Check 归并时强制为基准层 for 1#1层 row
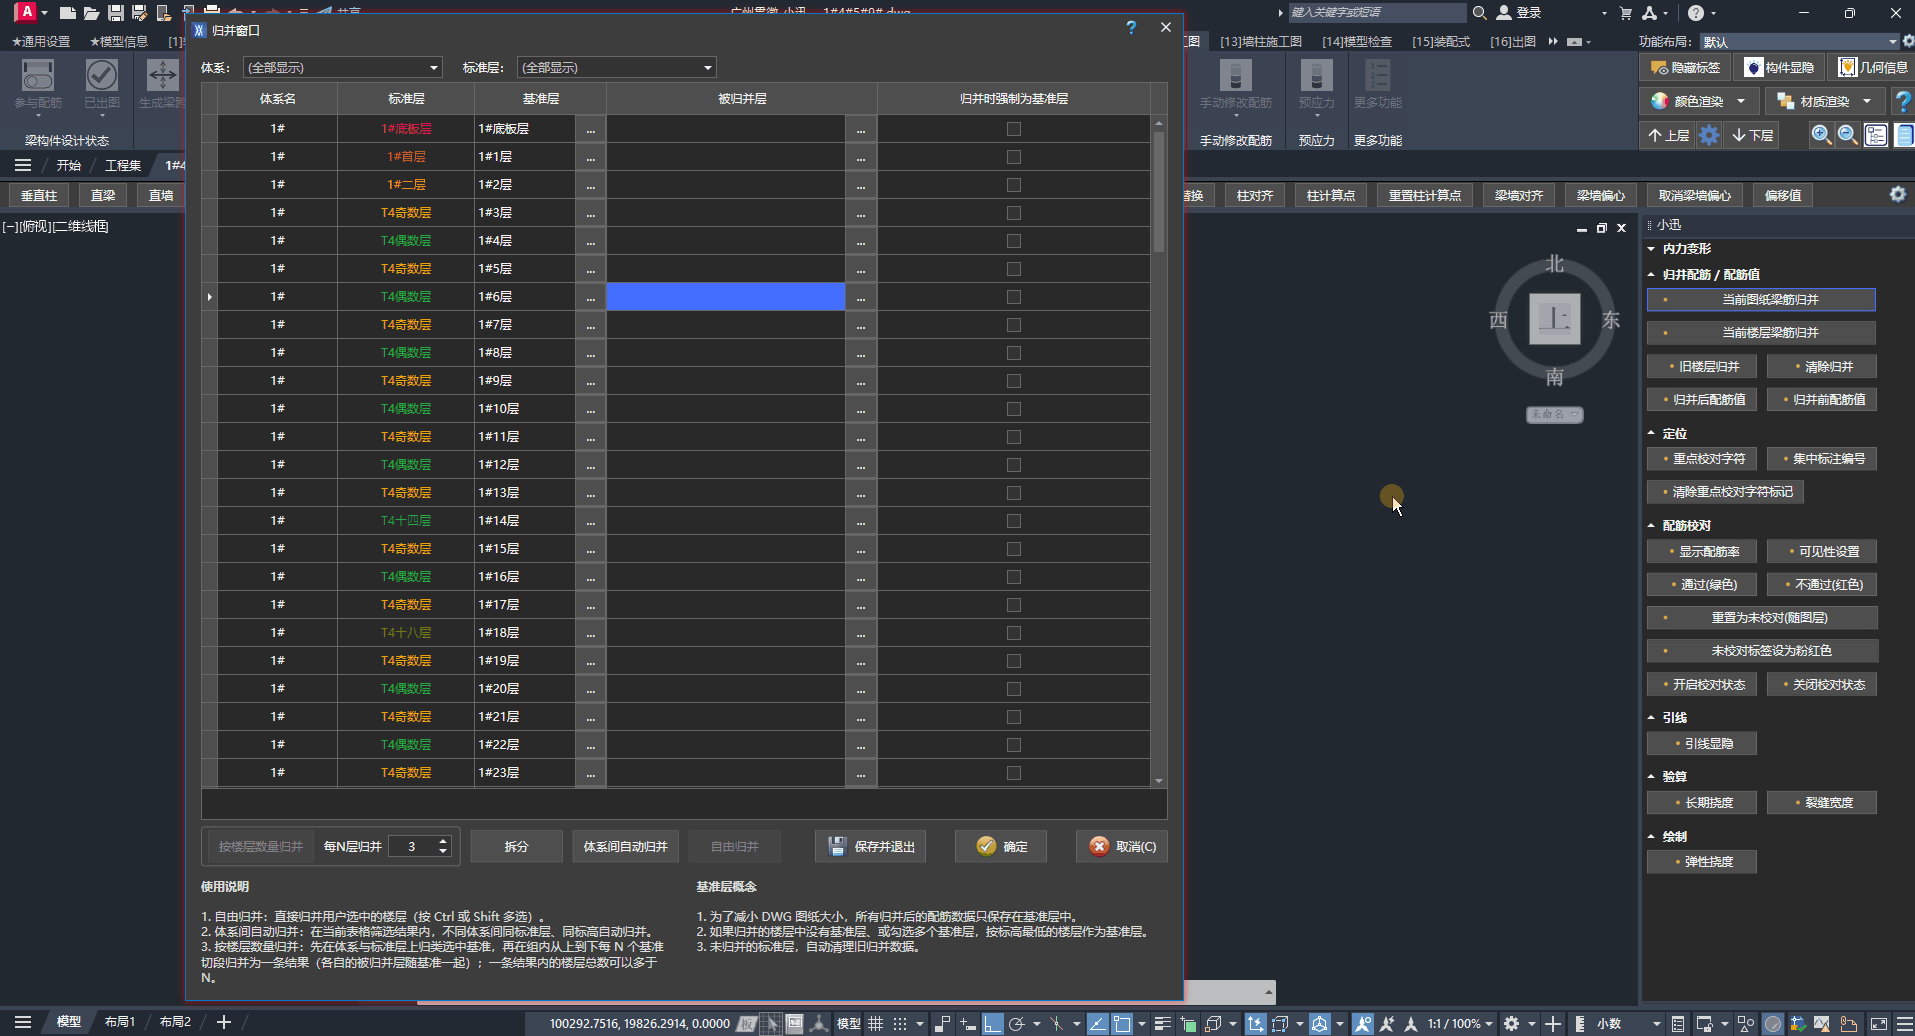Screen dimensions: 1915x1036 coord(1014,157)
